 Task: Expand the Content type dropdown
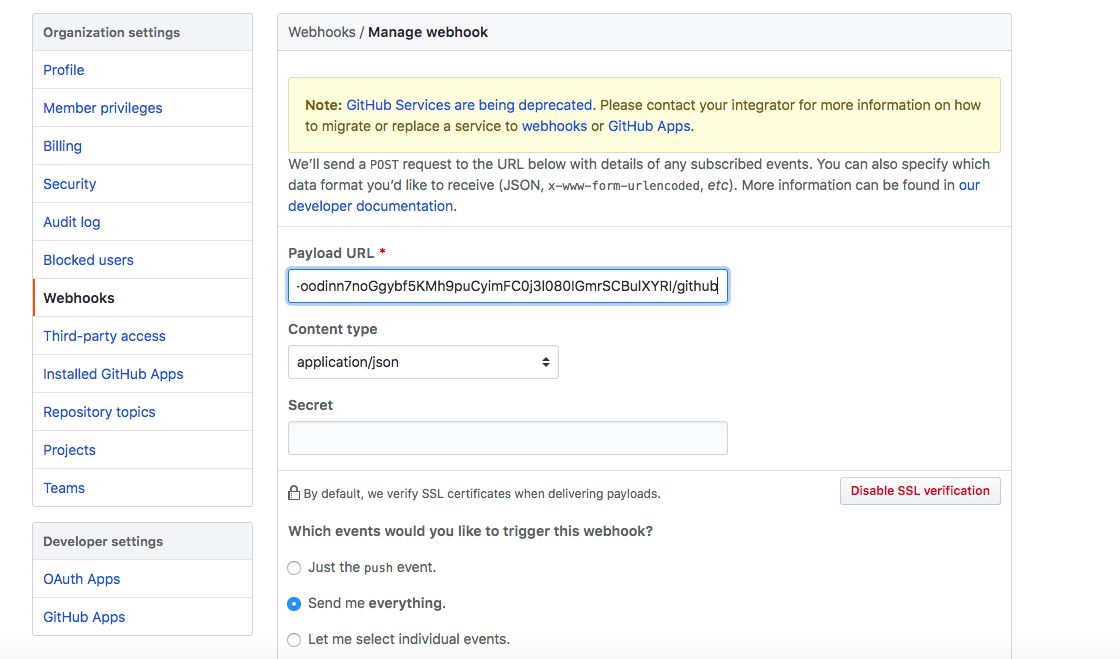[x=423, y=362]
